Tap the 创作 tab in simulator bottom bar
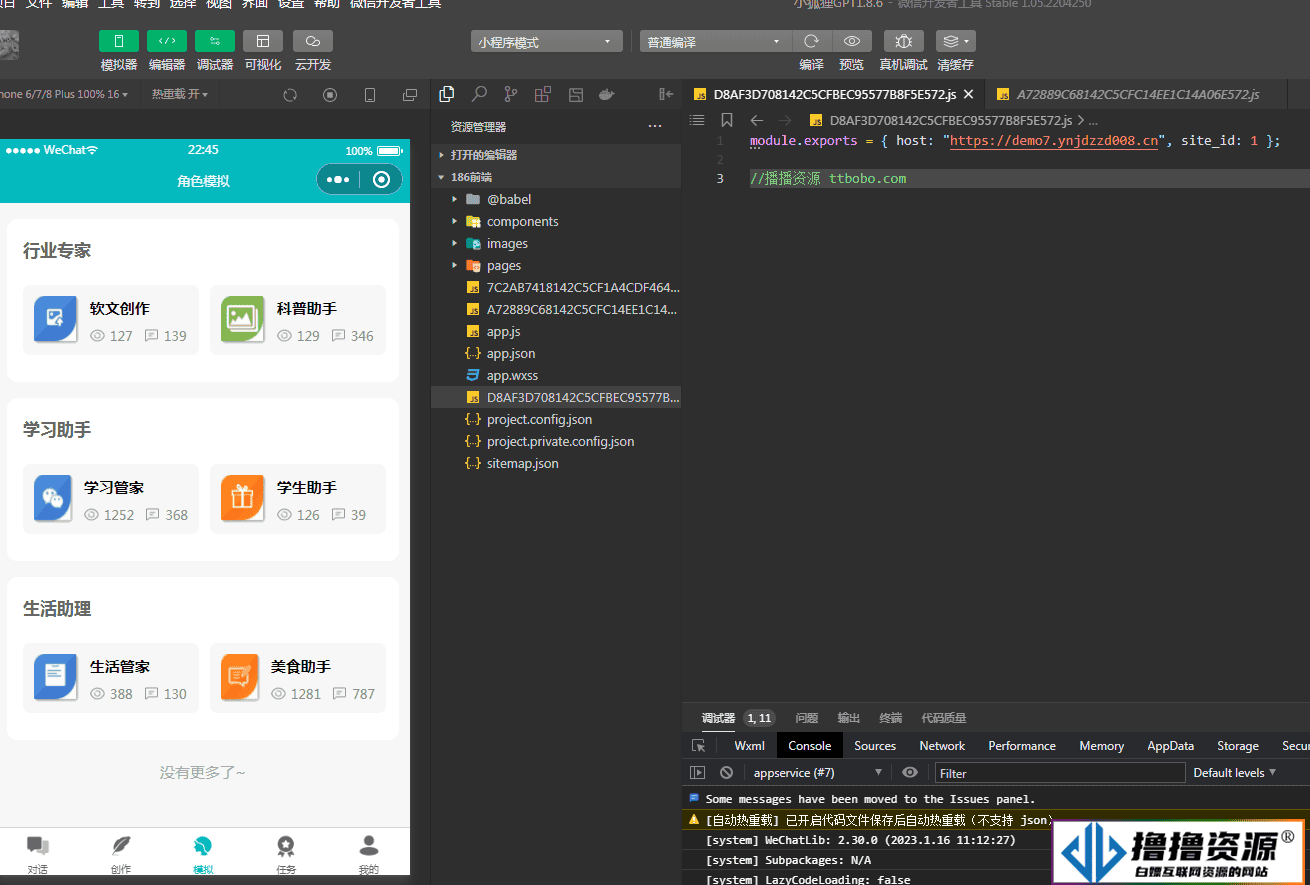 point(121,855)
